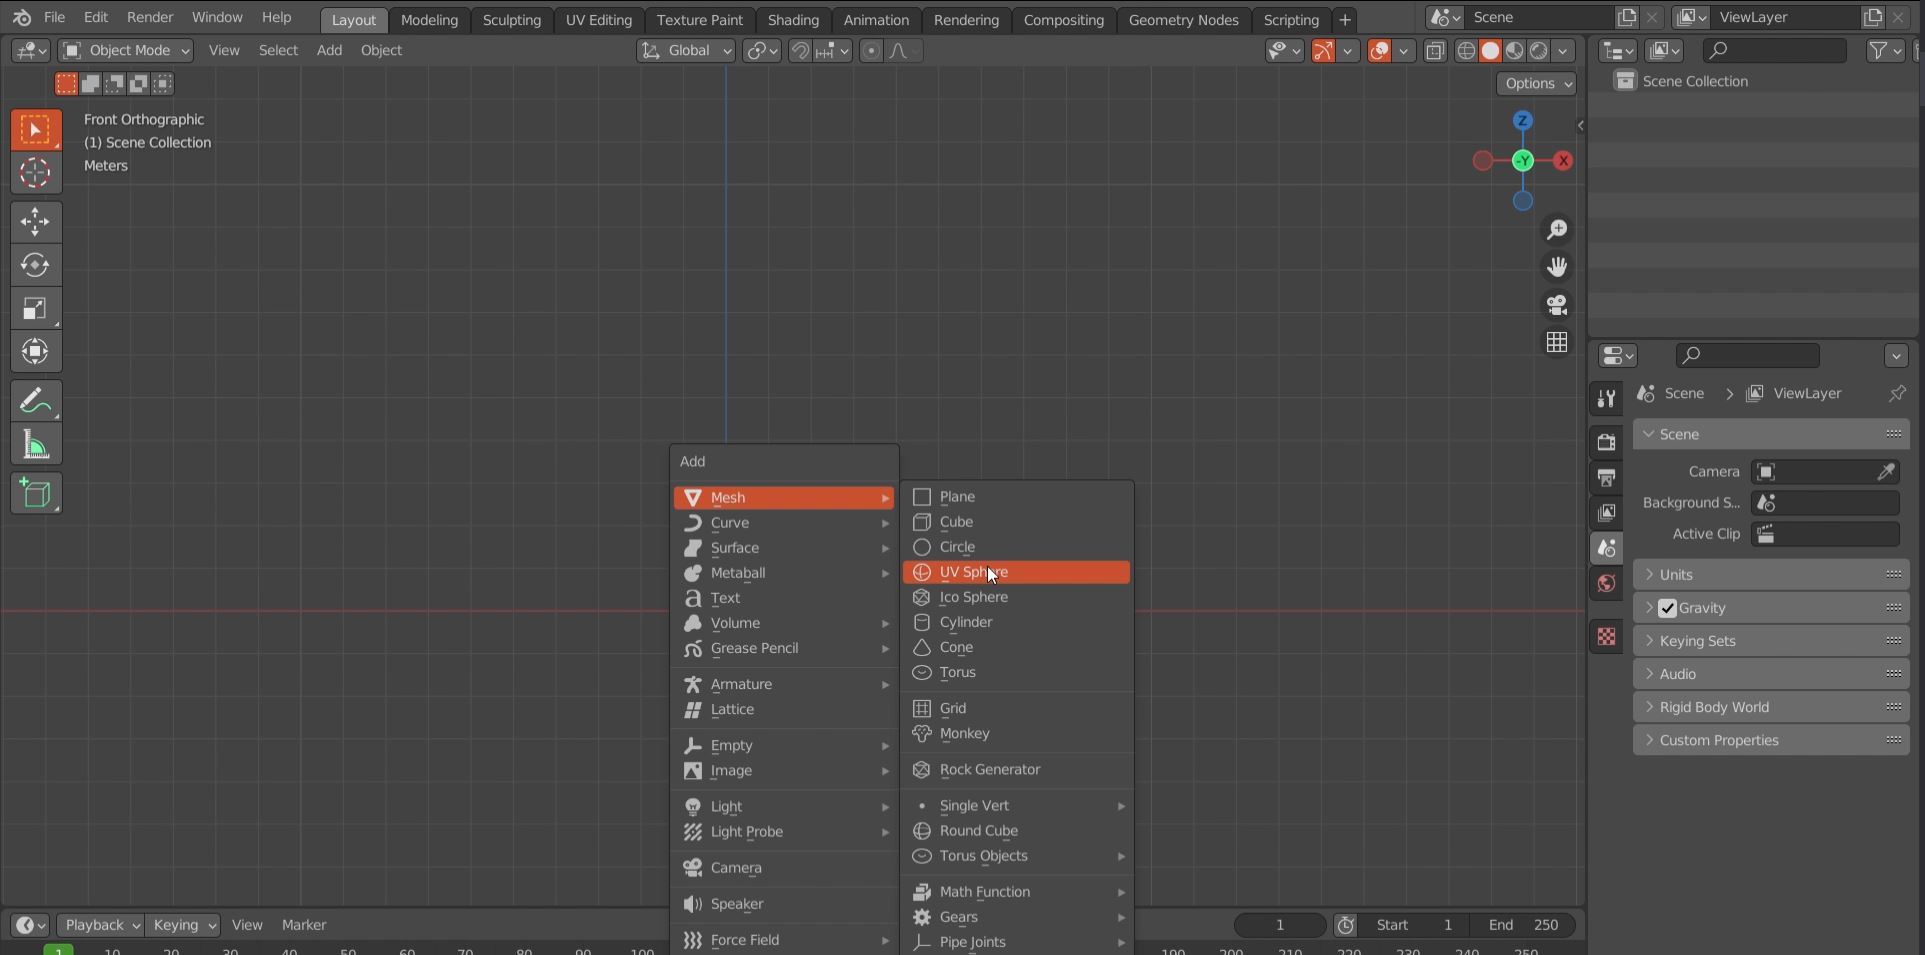Image resolution: width=1925 pixels, height=955 pixels.
Task: Open the Render menu
Action: tap(150, 17)
